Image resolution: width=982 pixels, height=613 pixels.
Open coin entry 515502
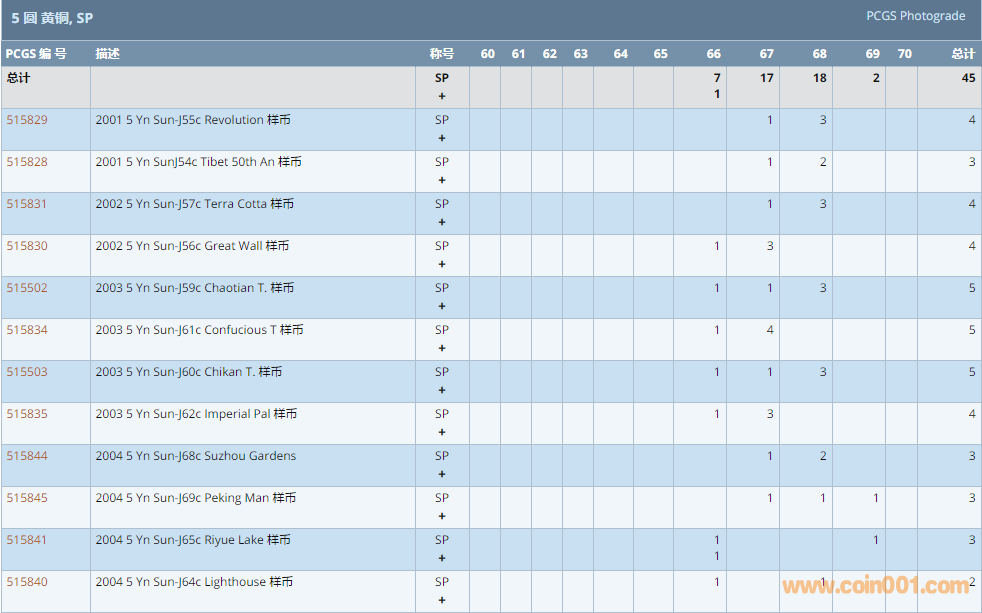tap(27, 288)
